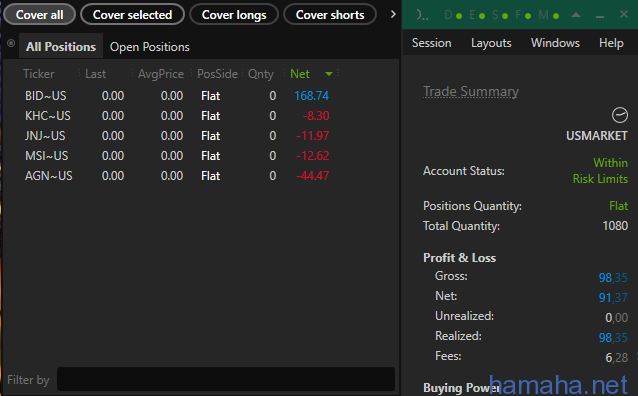Click the F connection status indicator
The height and width of the screenshot is (396, 638).
pyautogui.click(x=523, y=15)
